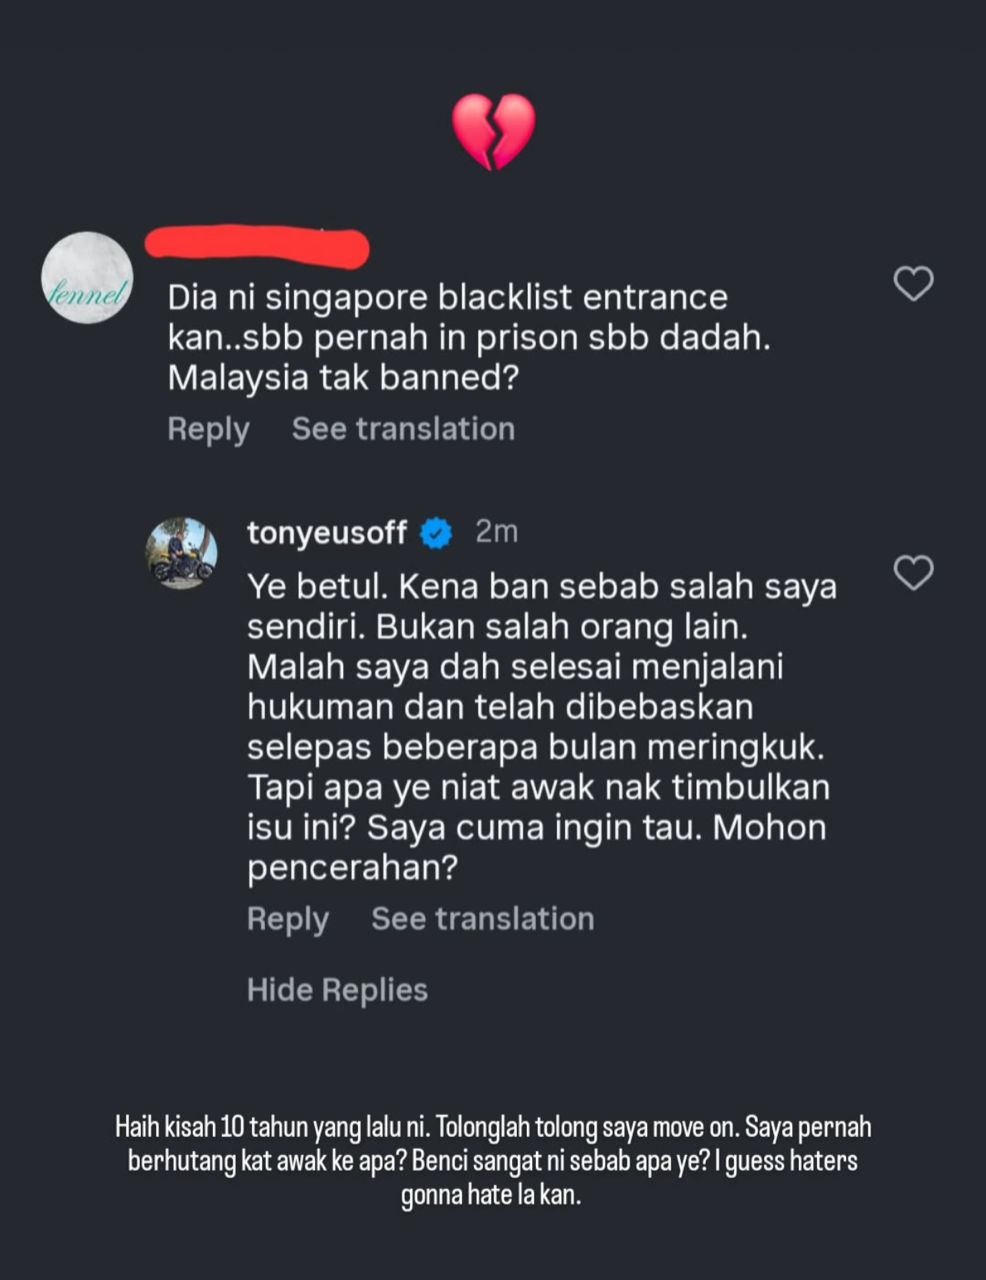Show translation of tonyeusoff's reply

pos(483,919)
